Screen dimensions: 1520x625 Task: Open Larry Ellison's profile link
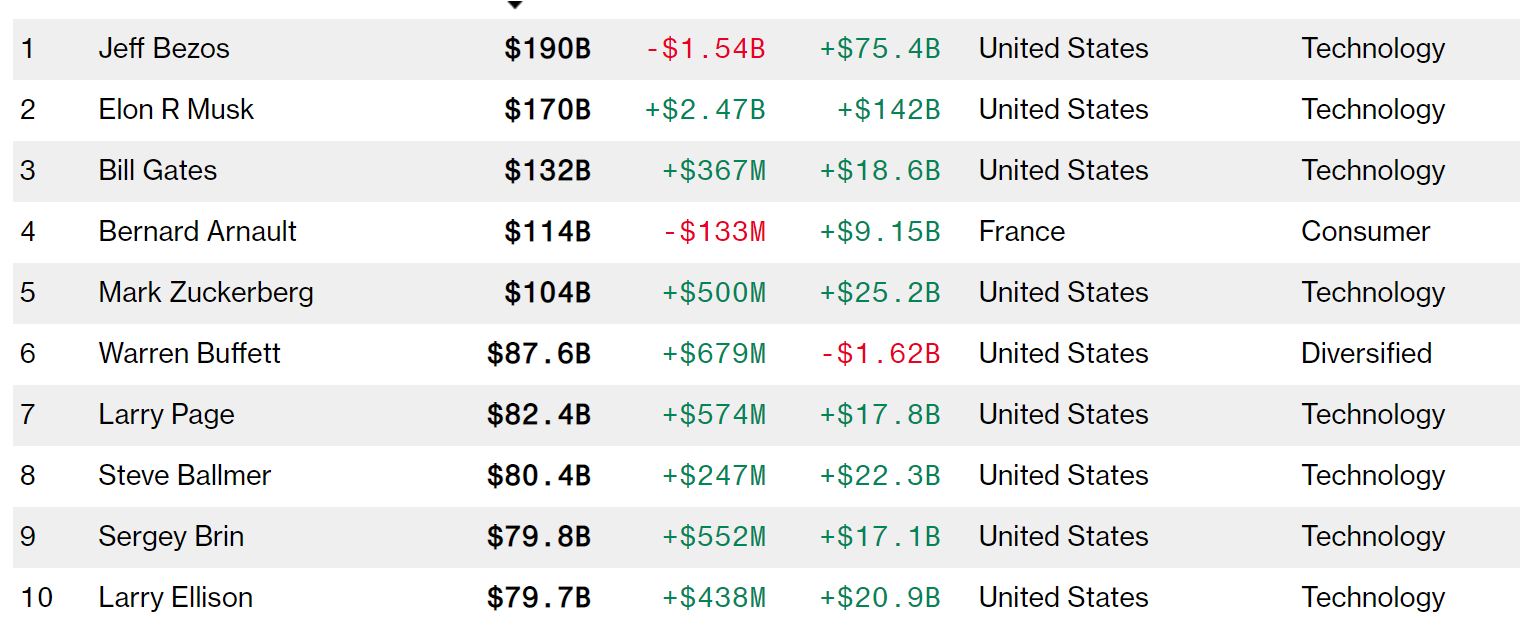click(x=175, y=597)
